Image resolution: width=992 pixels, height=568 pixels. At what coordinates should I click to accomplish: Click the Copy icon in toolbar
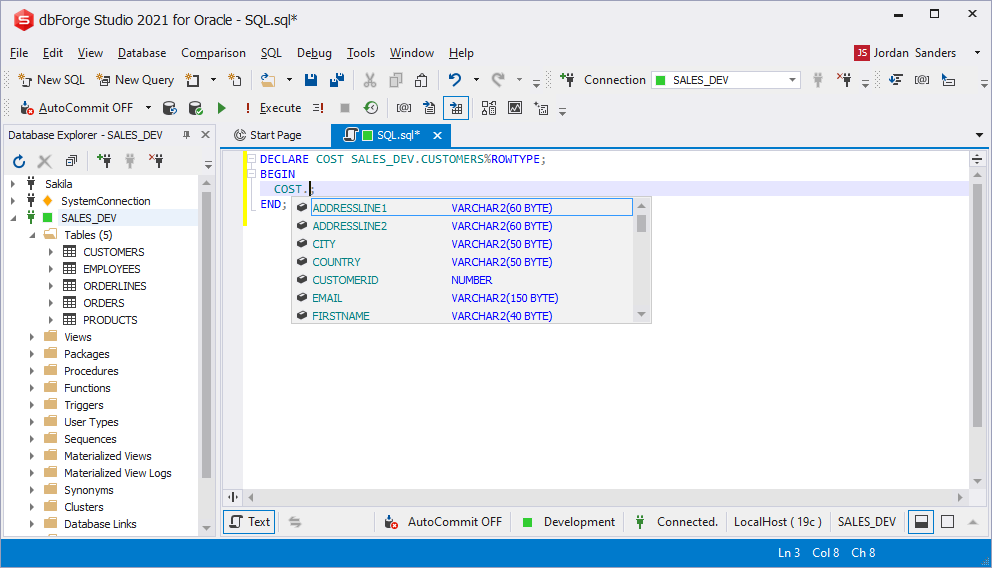(x=396, y=80)
